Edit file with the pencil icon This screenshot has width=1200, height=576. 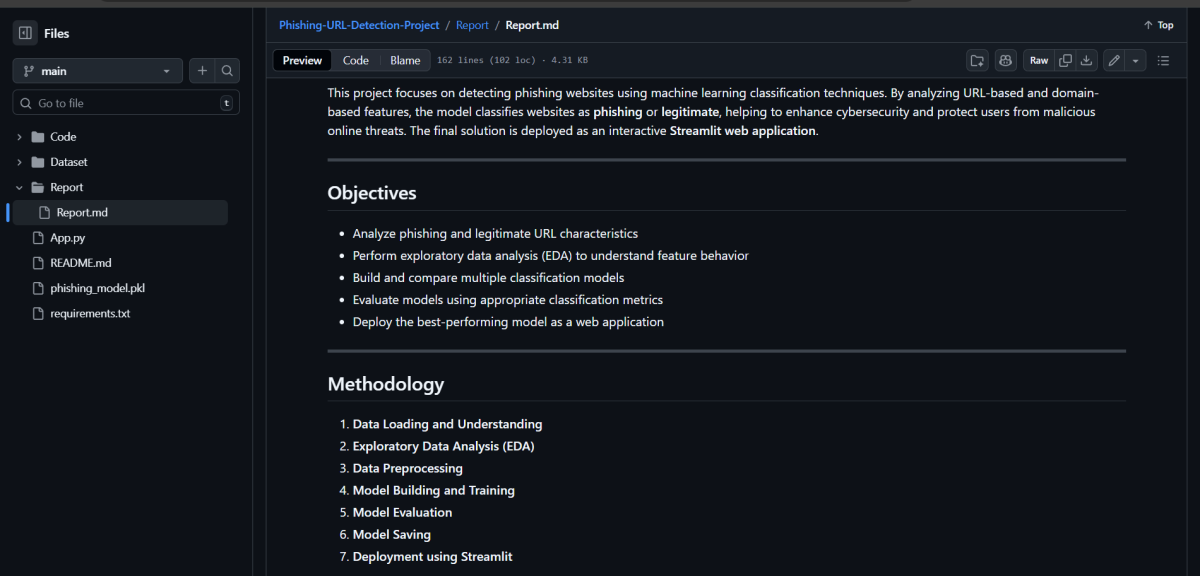coord(1114,61)
